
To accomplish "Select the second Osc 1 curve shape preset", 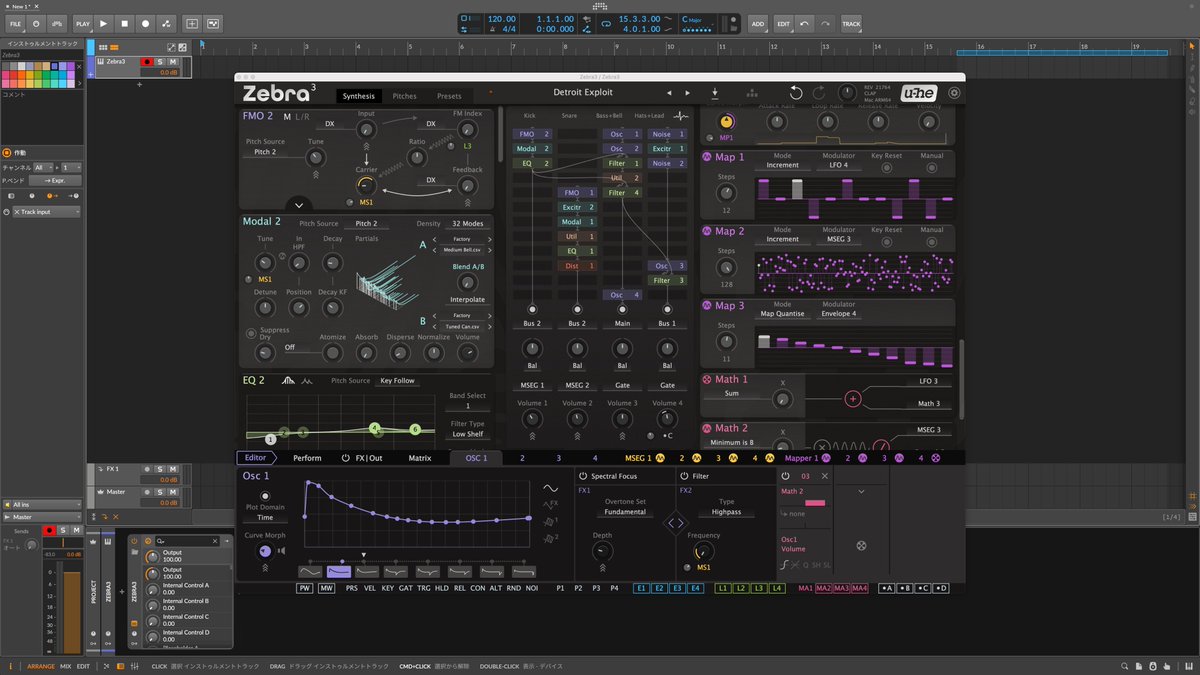I will coord(339,571).
